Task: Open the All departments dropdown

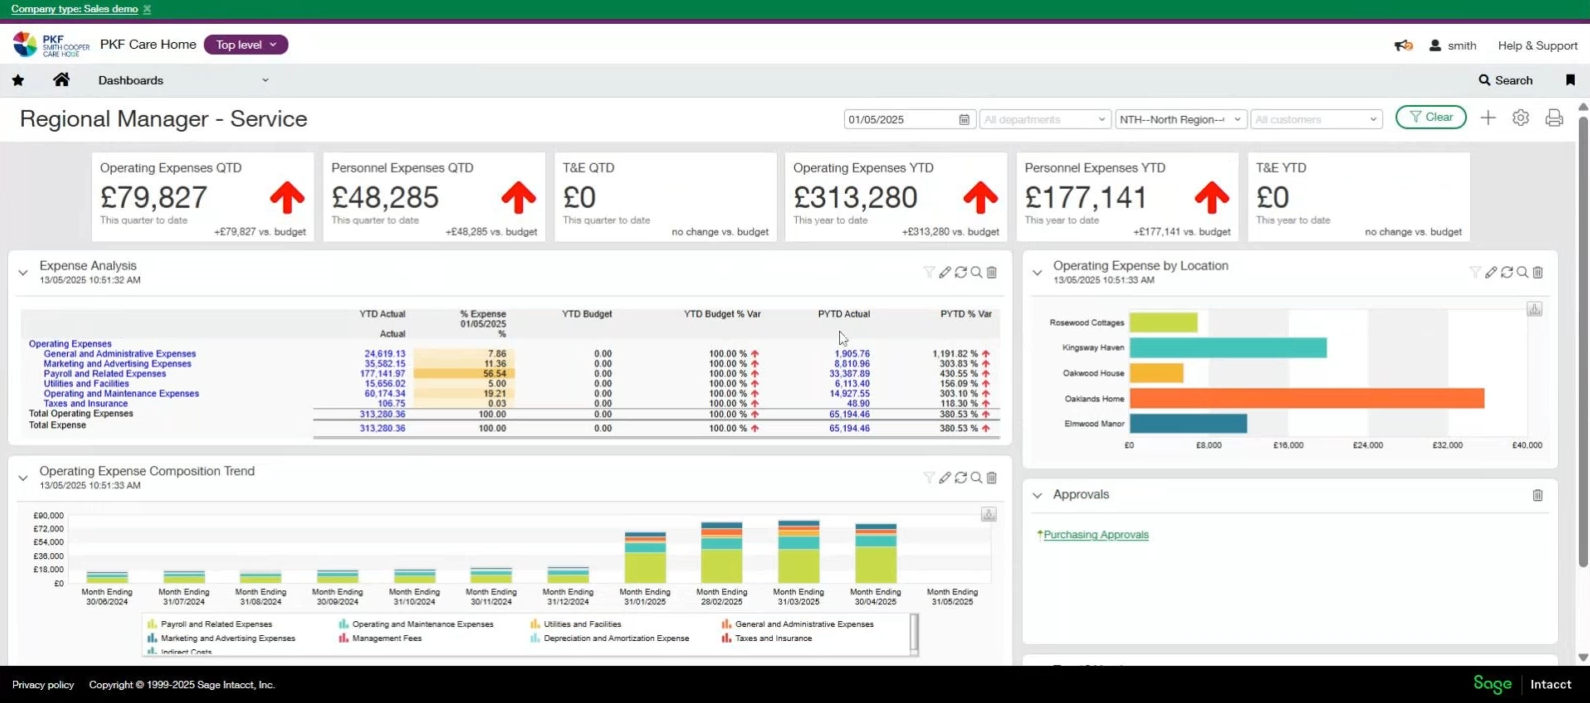Action: (x=1044, y=119)
